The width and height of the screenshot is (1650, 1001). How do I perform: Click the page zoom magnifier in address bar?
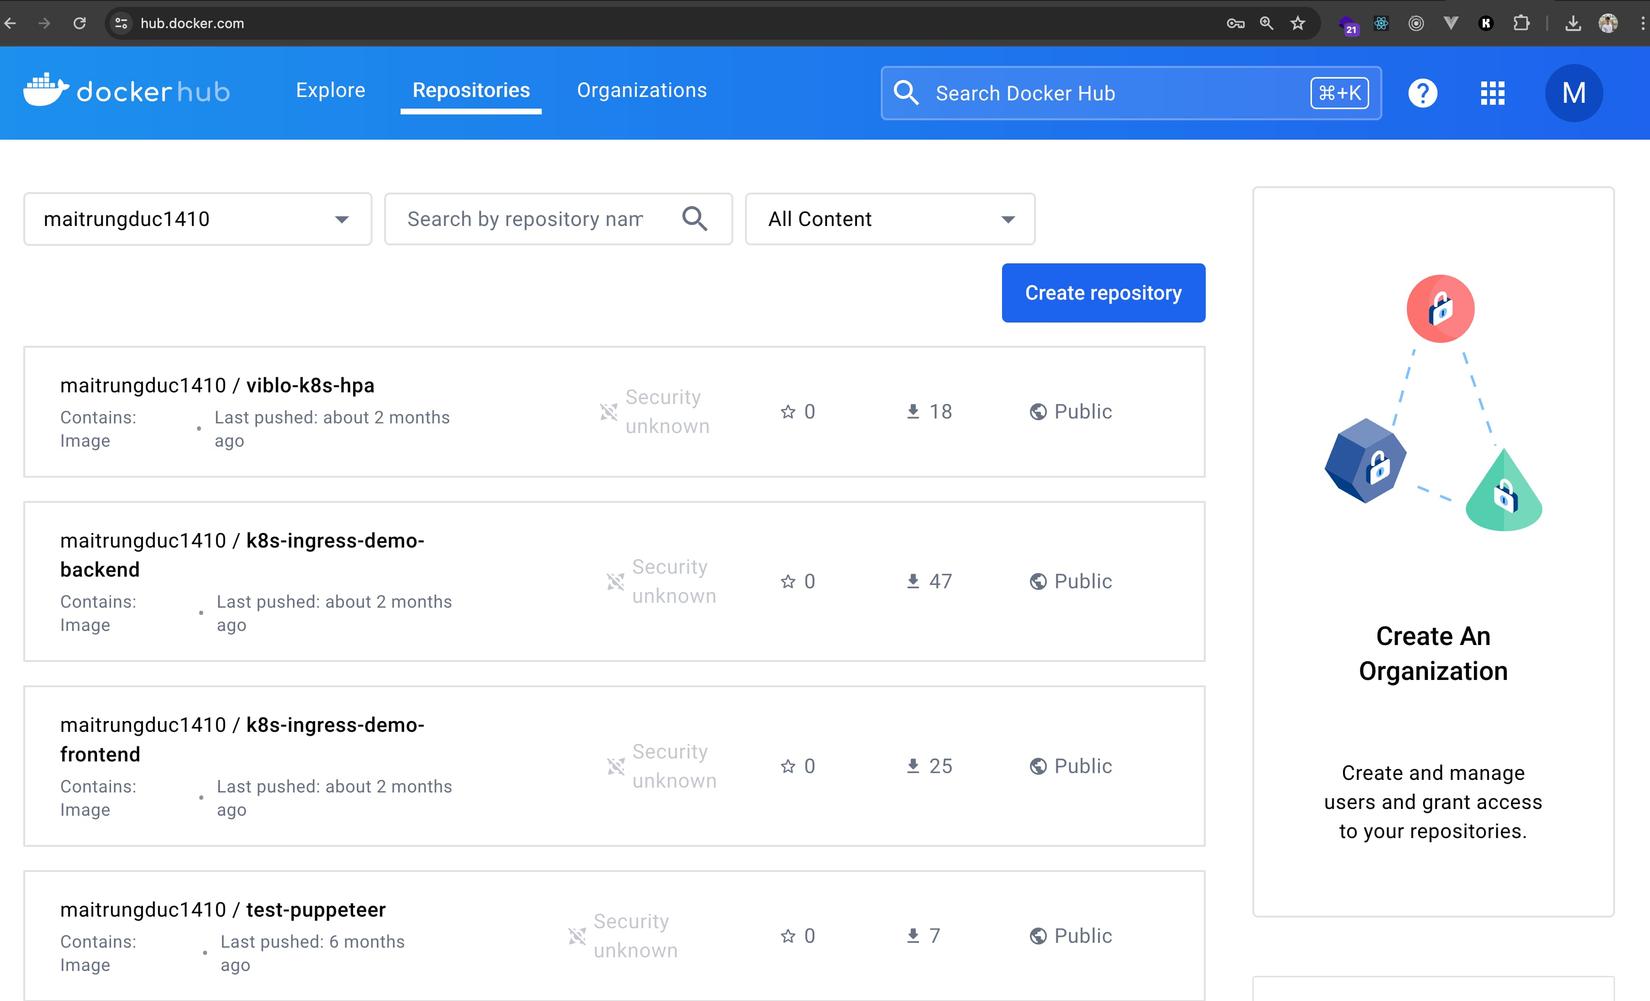[1267, 23]
